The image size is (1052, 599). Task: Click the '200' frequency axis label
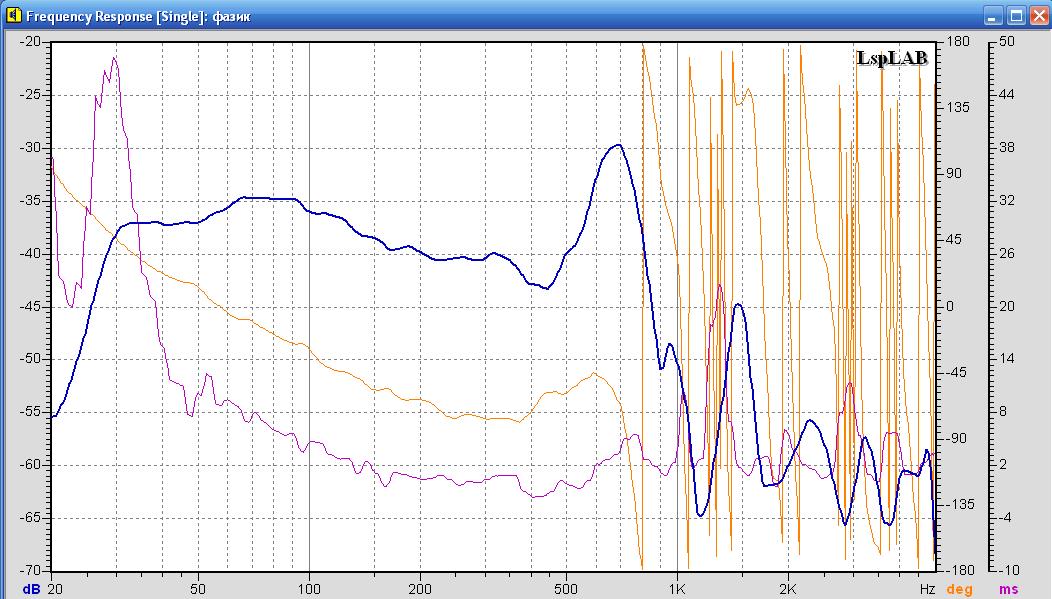tap(420, 590)
